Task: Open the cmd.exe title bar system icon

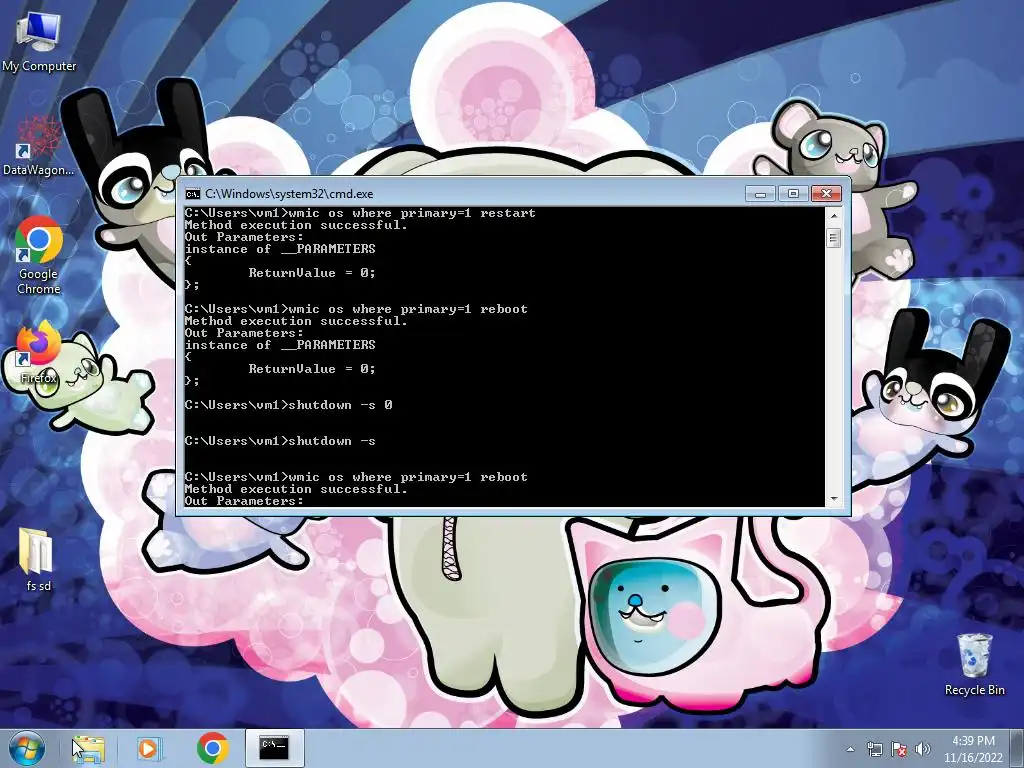Action: coord(193,194)
